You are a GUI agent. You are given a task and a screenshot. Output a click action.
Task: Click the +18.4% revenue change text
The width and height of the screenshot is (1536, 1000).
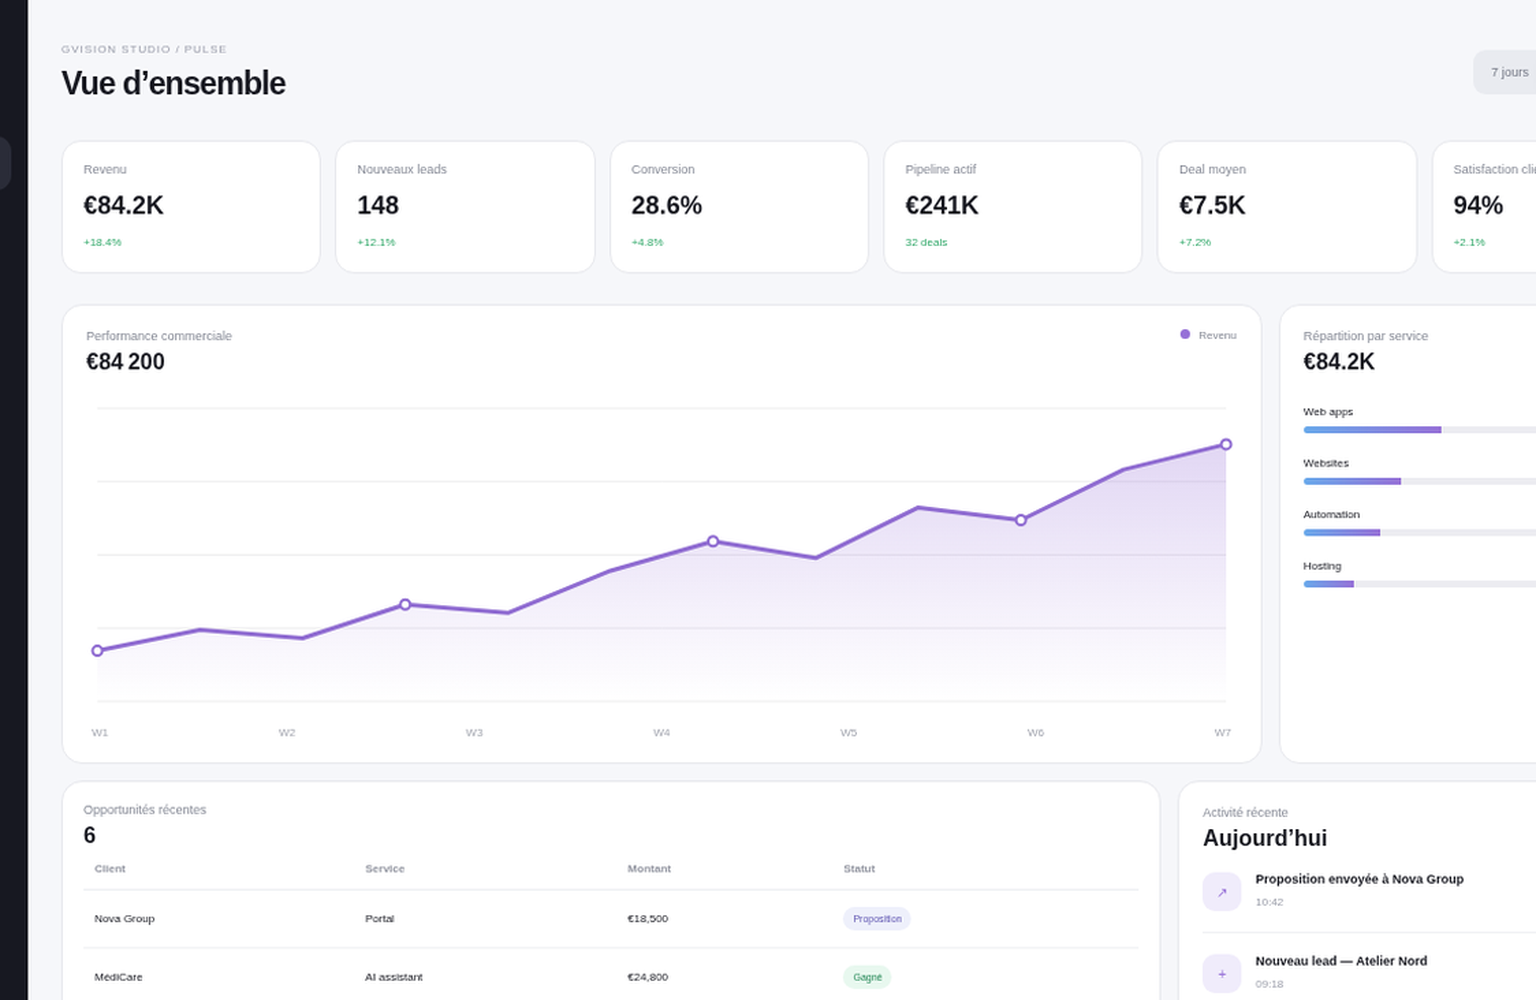pyautogui.click(x=102, y=242)
